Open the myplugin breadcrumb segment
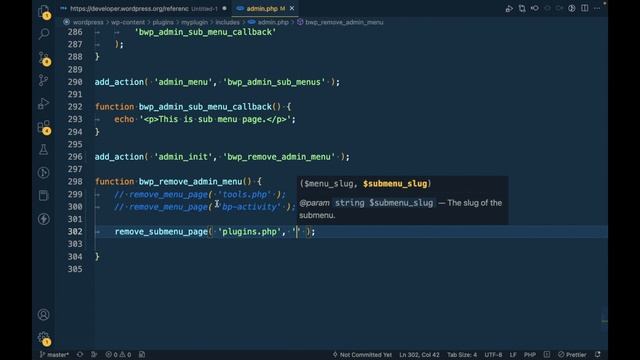 click(194, 22)
